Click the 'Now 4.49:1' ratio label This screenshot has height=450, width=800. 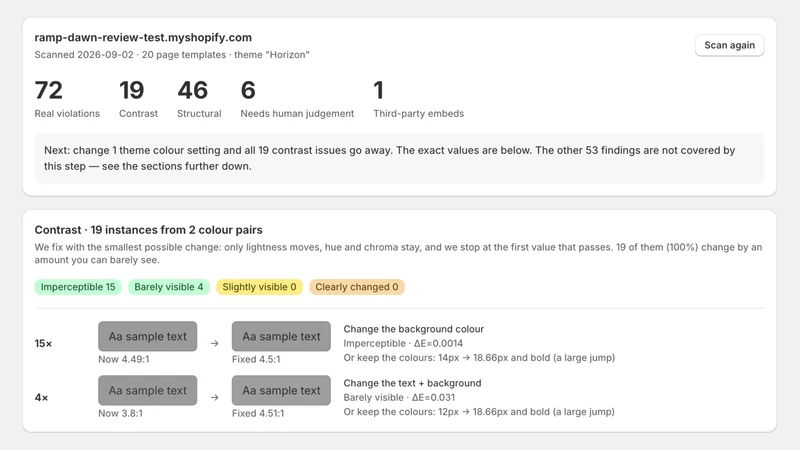tap(124, 359)
